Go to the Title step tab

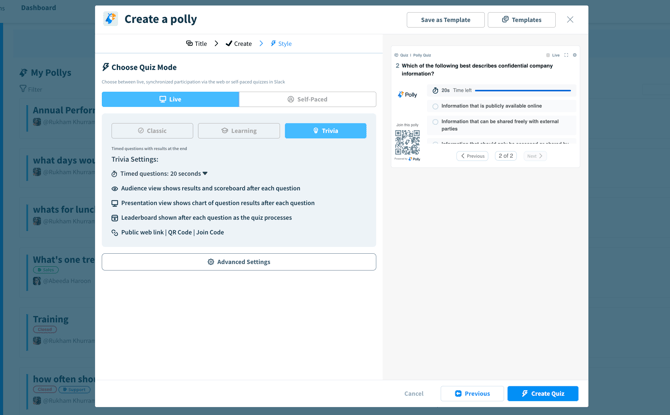click(x=196, y=44)
